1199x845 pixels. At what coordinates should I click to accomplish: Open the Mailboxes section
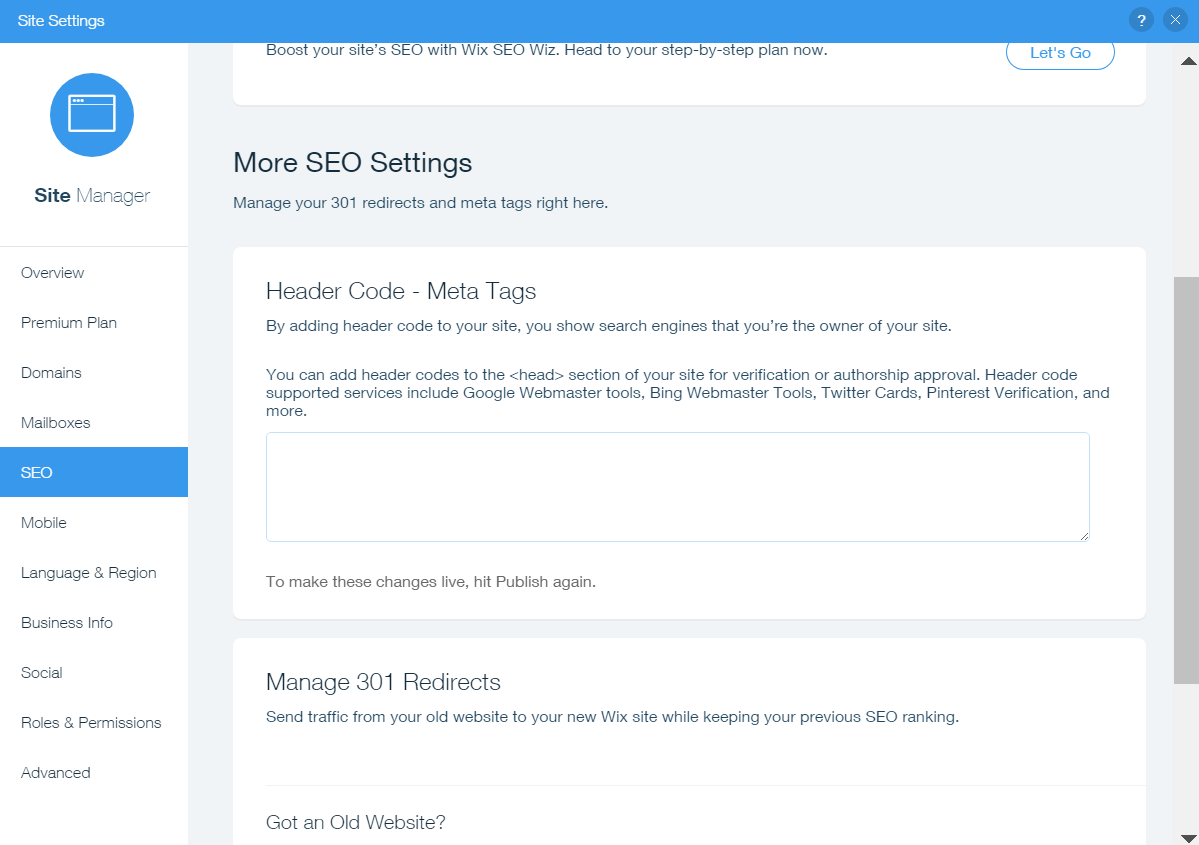click(94, 423)
